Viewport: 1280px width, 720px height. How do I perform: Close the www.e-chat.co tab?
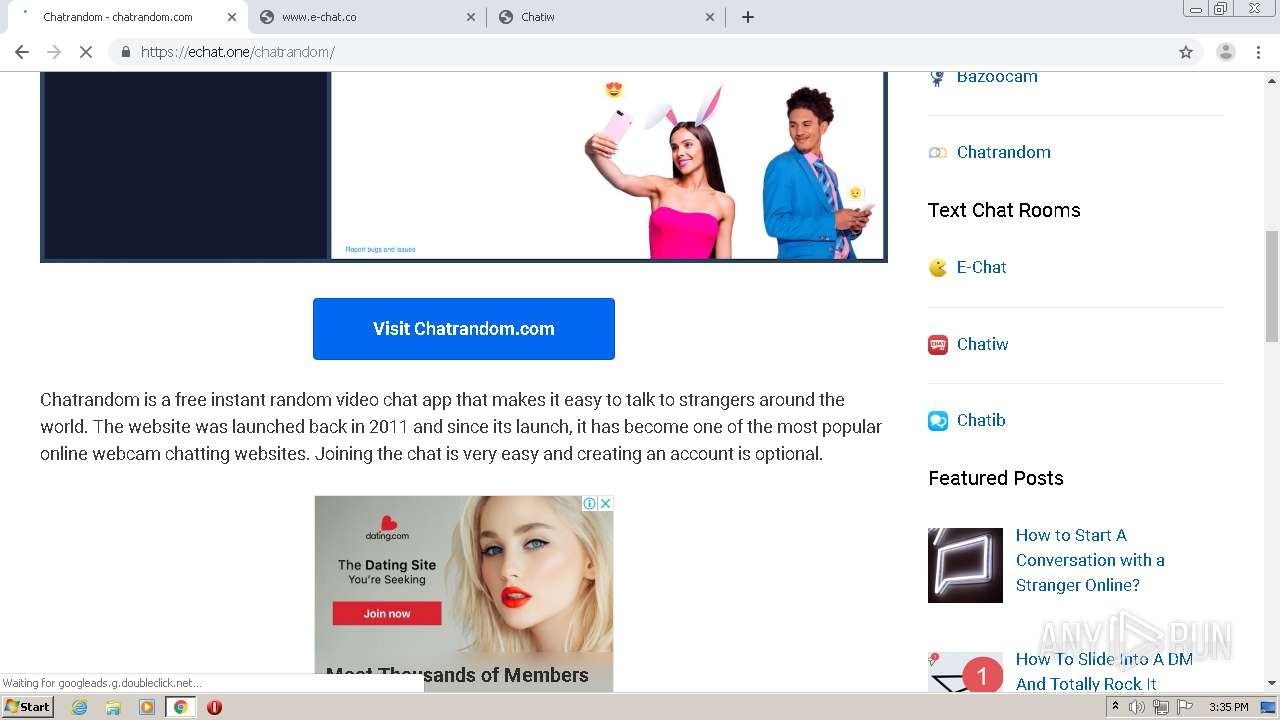471,17
